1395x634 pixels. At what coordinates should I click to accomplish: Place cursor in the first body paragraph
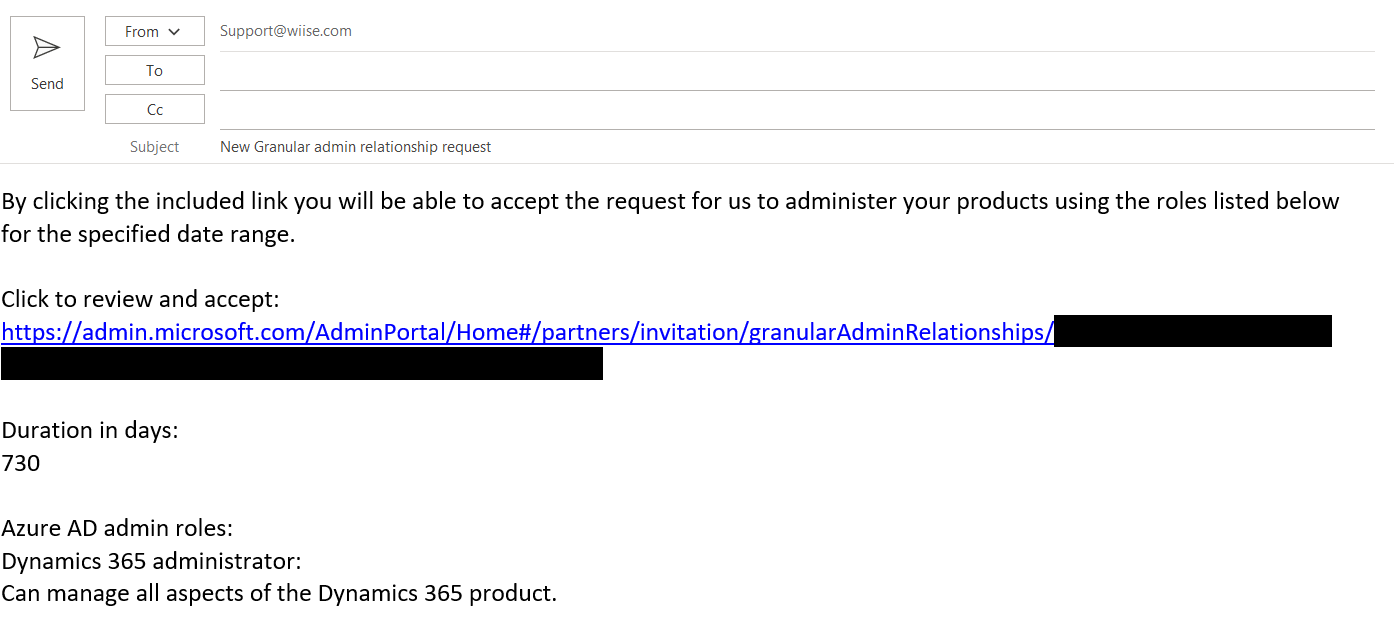coord(670,218)
